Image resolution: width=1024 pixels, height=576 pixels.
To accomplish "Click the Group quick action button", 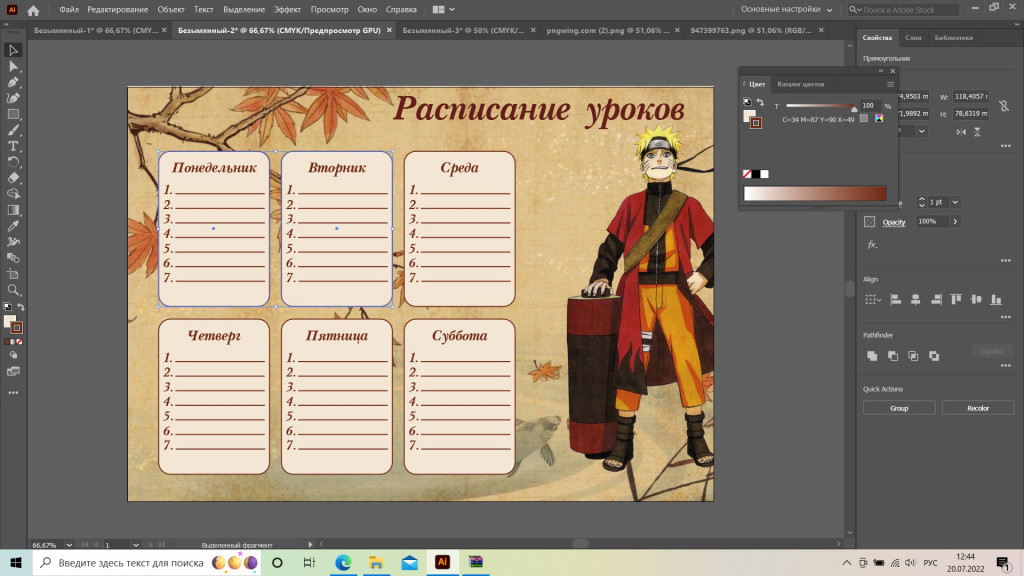I will (x=899, y=408).
